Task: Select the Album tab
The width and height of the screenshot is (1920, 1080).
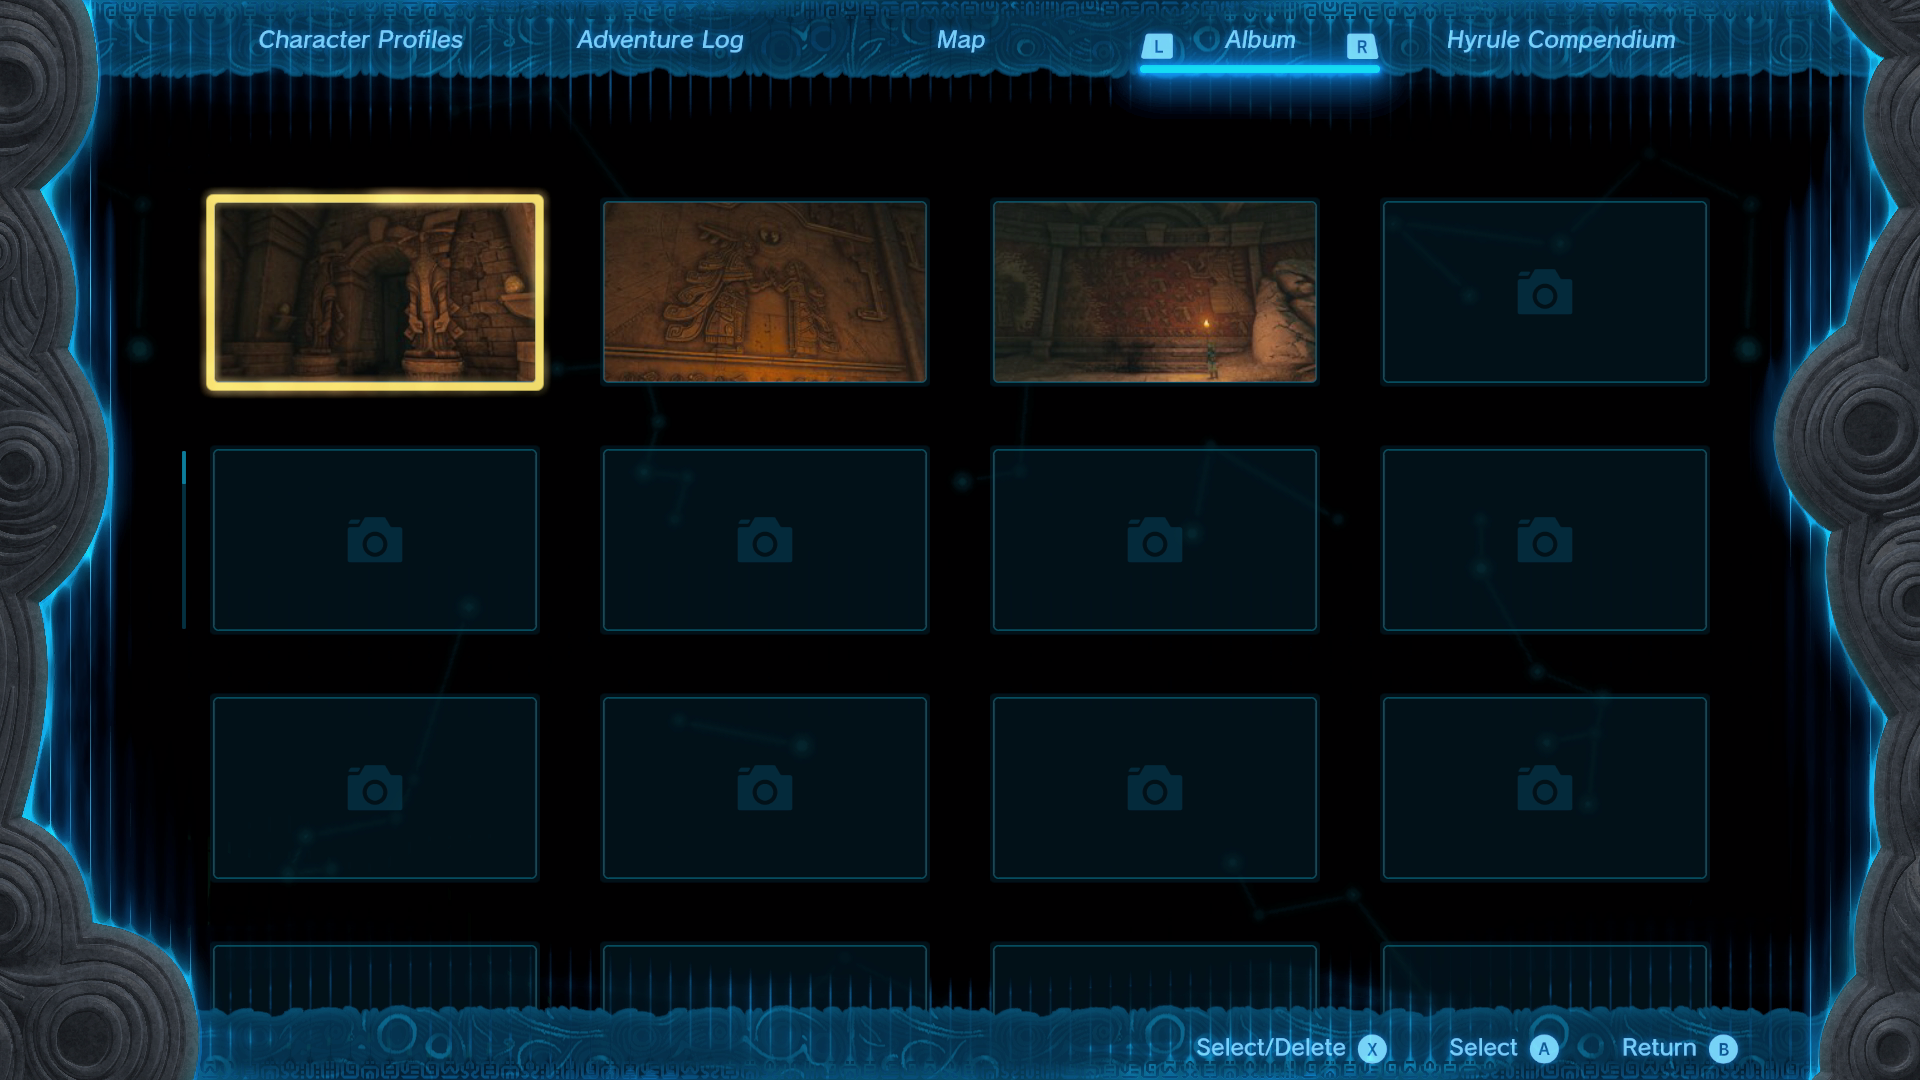Action: (x=1260, y=40)
